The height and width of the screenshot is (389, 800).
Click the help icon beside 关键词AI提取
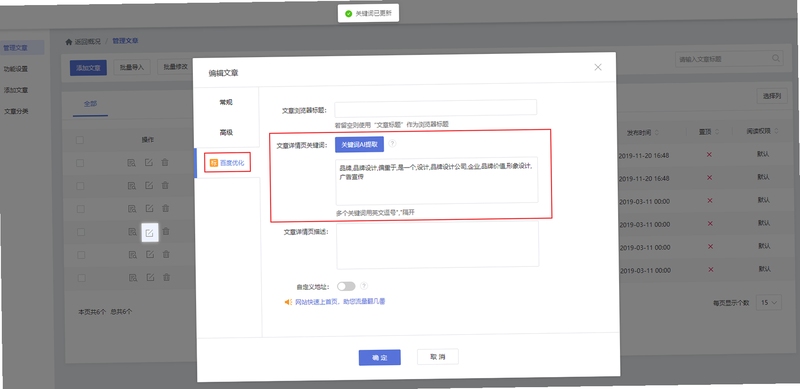(392, 143)
